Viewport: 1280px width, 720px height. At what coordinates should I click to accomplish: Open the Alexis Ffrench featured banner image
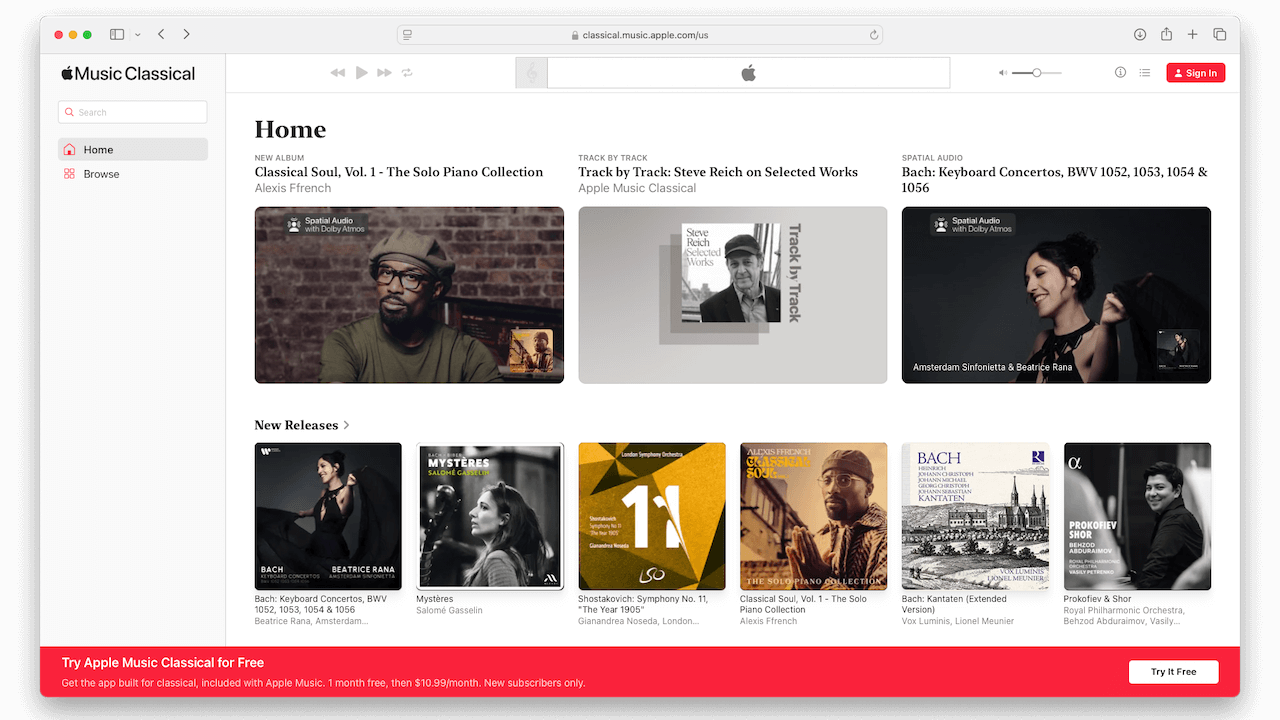pos(409,295)
